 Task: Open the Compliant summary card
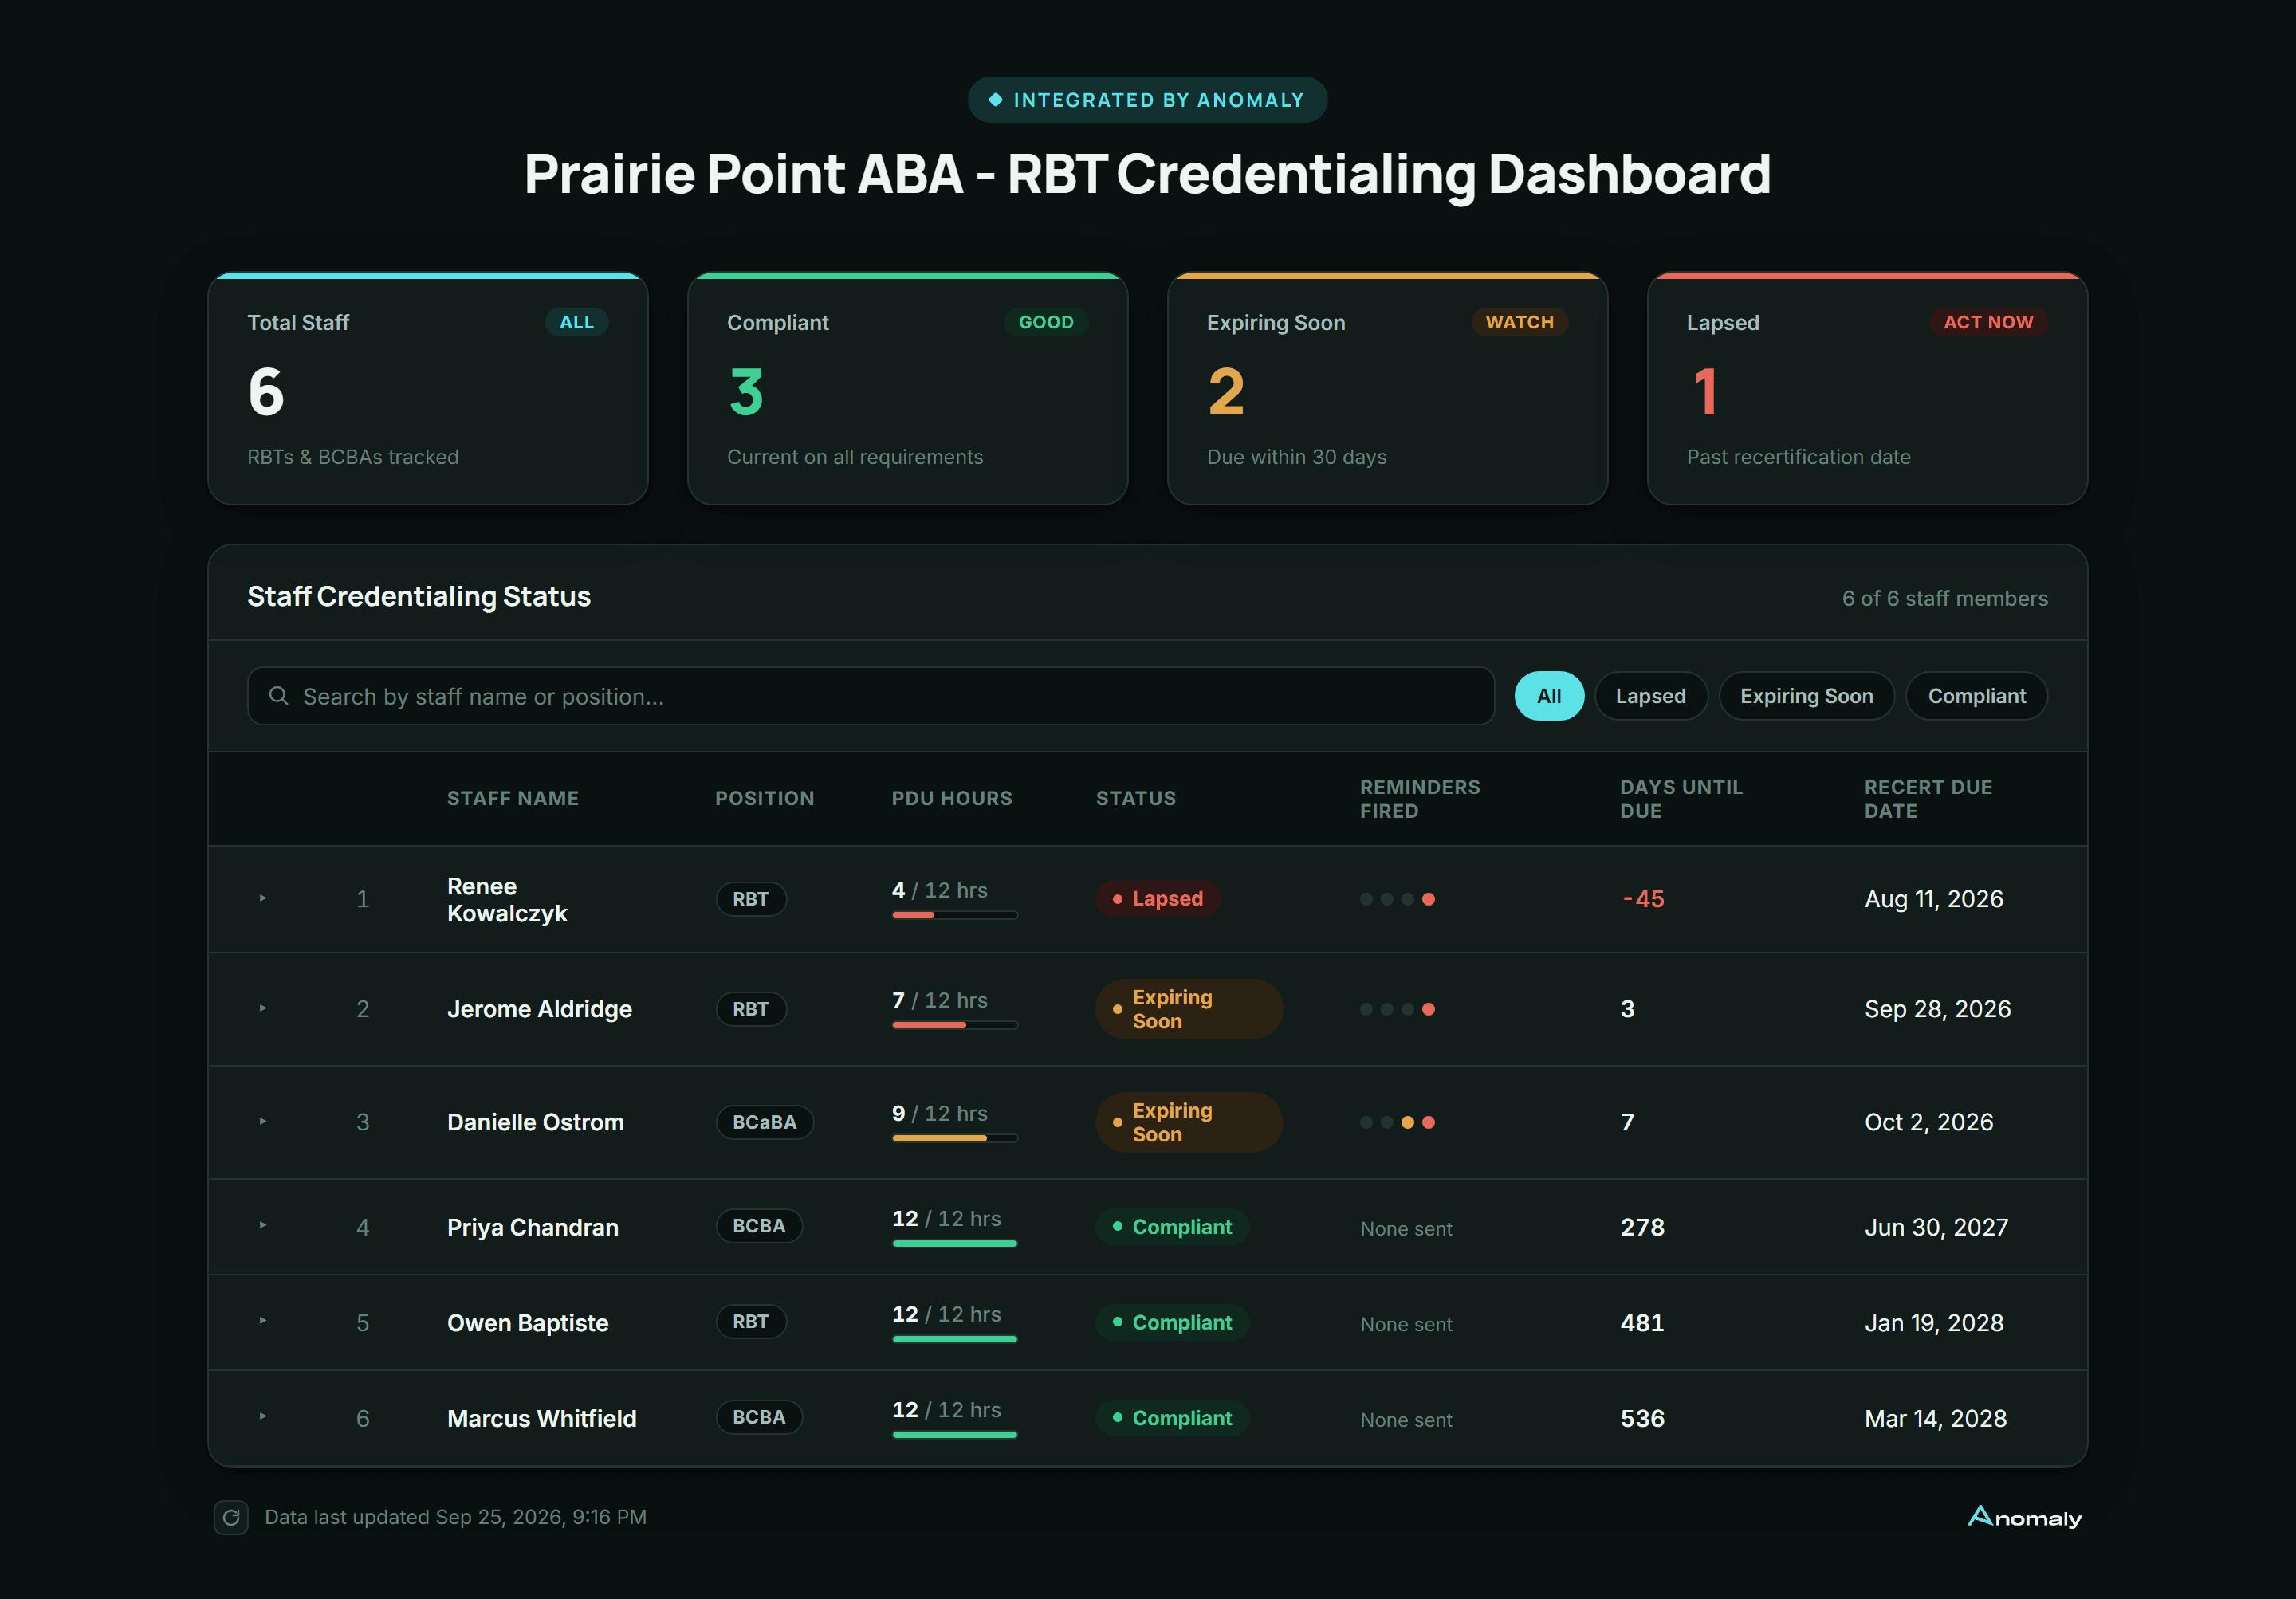908,388
